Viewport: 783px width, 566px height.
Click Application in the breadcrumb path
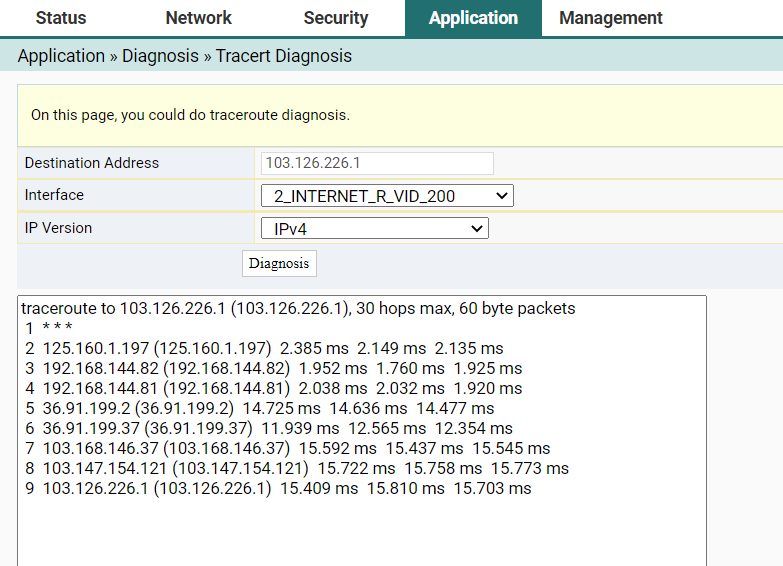(x=61, y=56)
